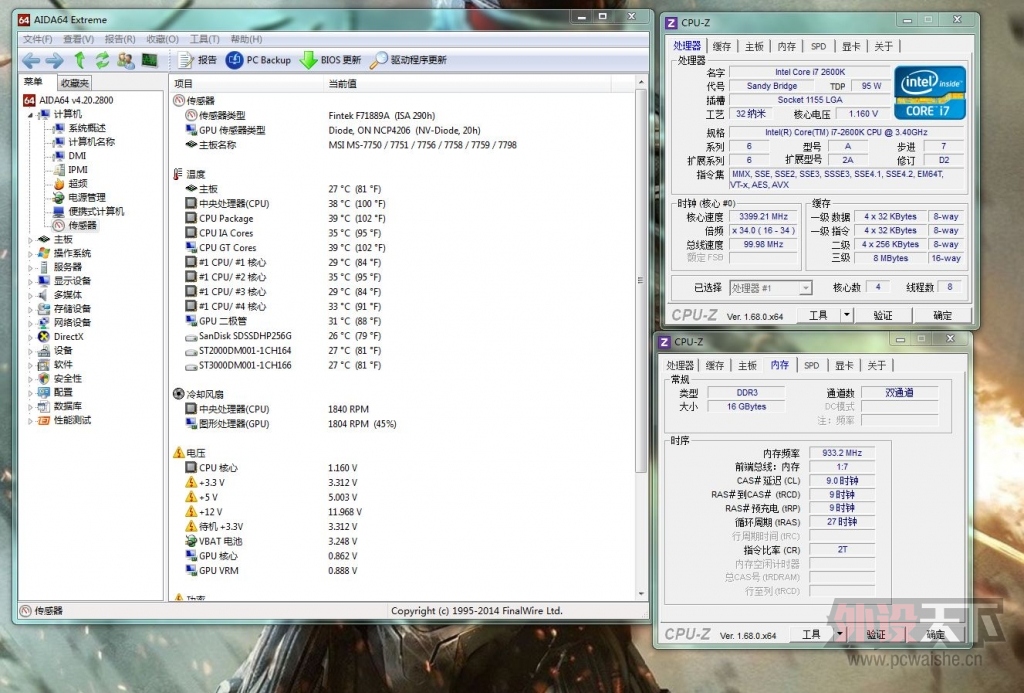
Task: Open the 工具(T) menu in AIDA64
Action: pos(204,39)
